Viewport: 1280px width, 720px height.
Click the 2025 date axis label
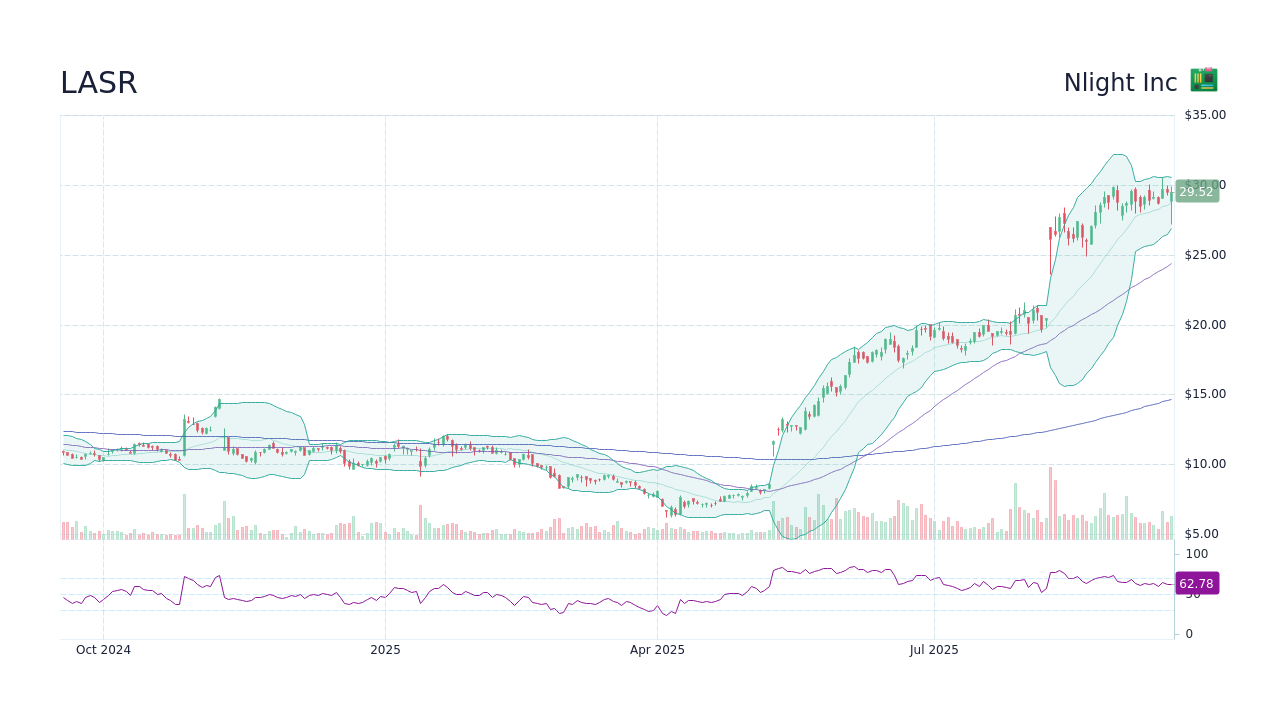click(385, 649)
